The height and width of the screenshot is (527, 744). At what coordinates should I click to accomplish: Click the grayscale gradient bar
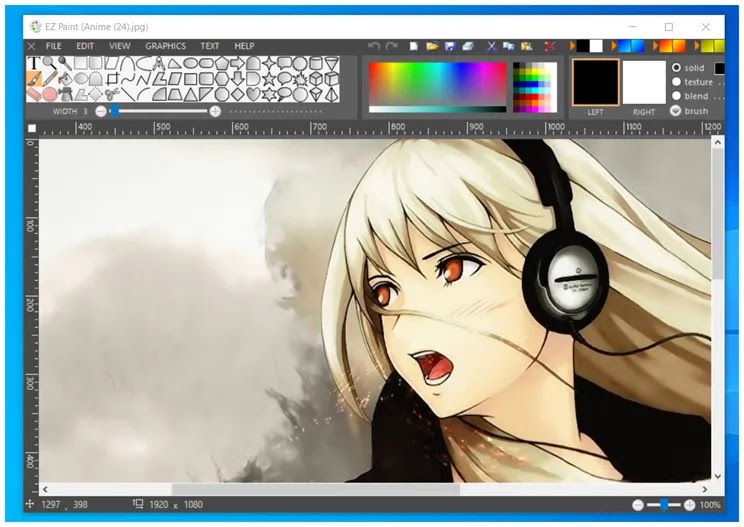(437, 110)
